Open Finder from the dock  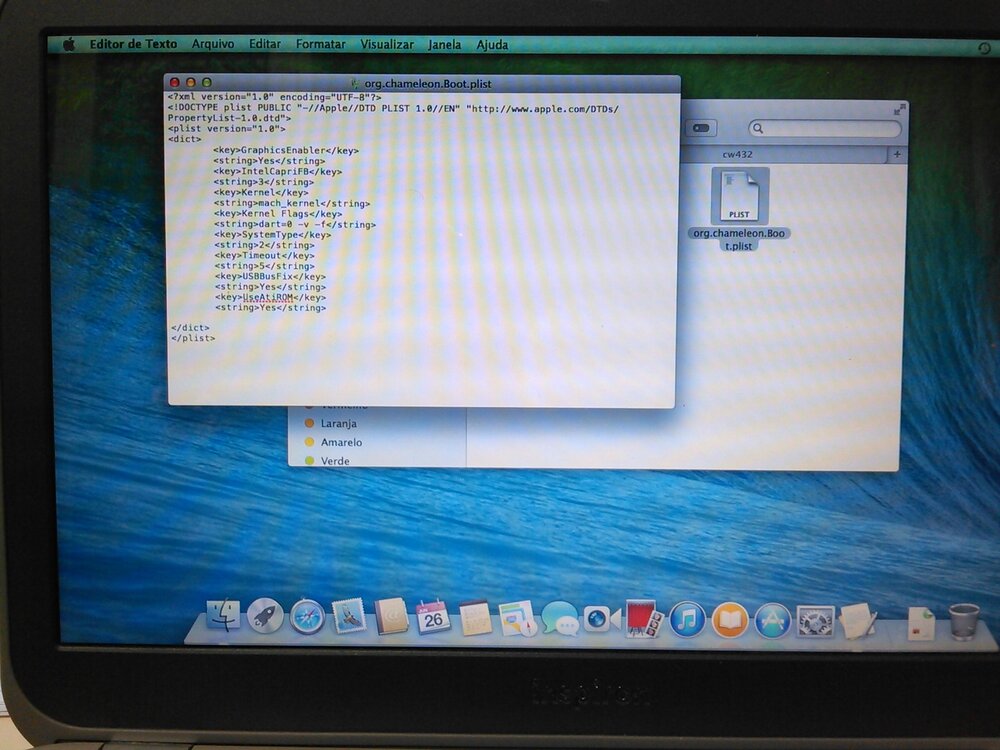(224, 618)
